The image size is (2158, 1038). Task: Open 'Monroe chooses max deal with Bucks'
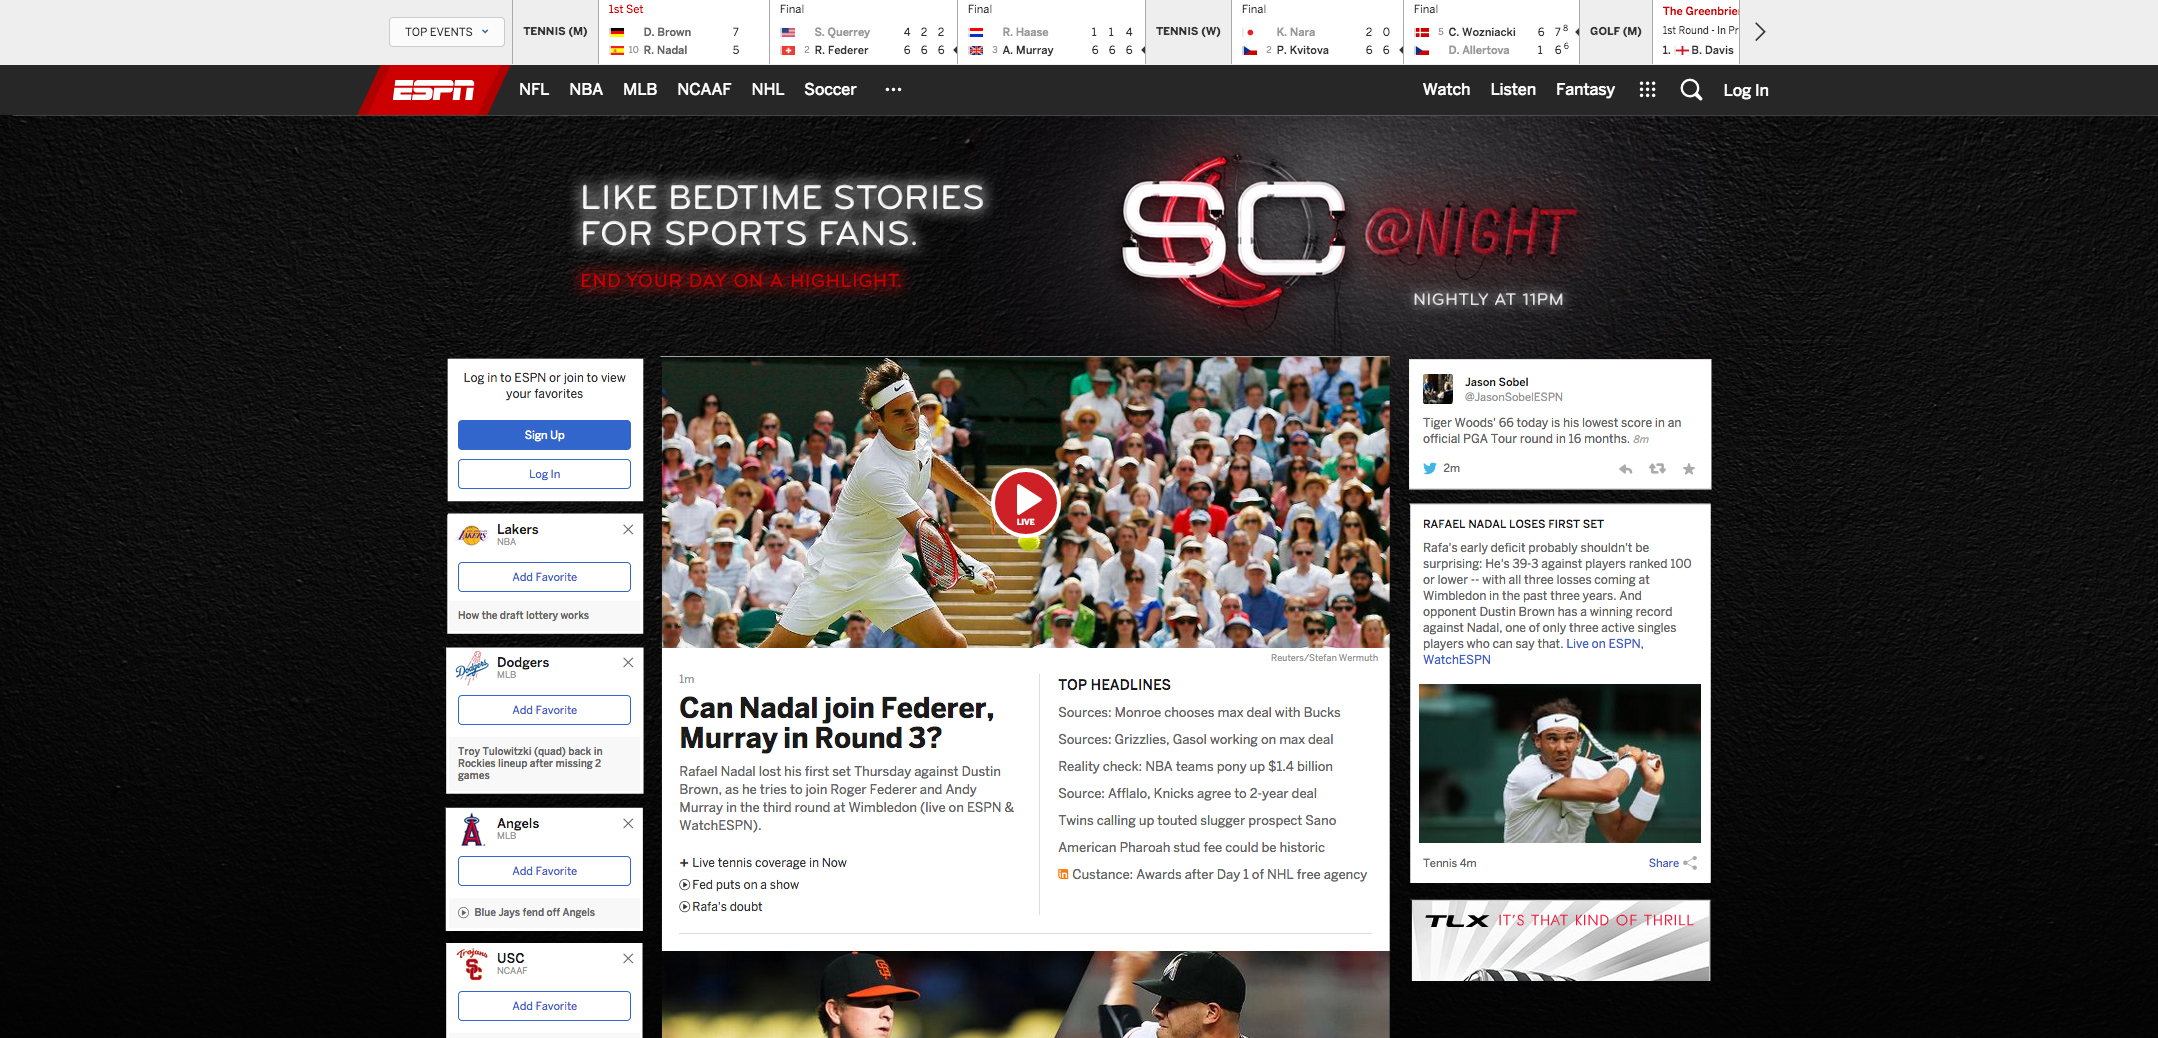point(1199,712)
